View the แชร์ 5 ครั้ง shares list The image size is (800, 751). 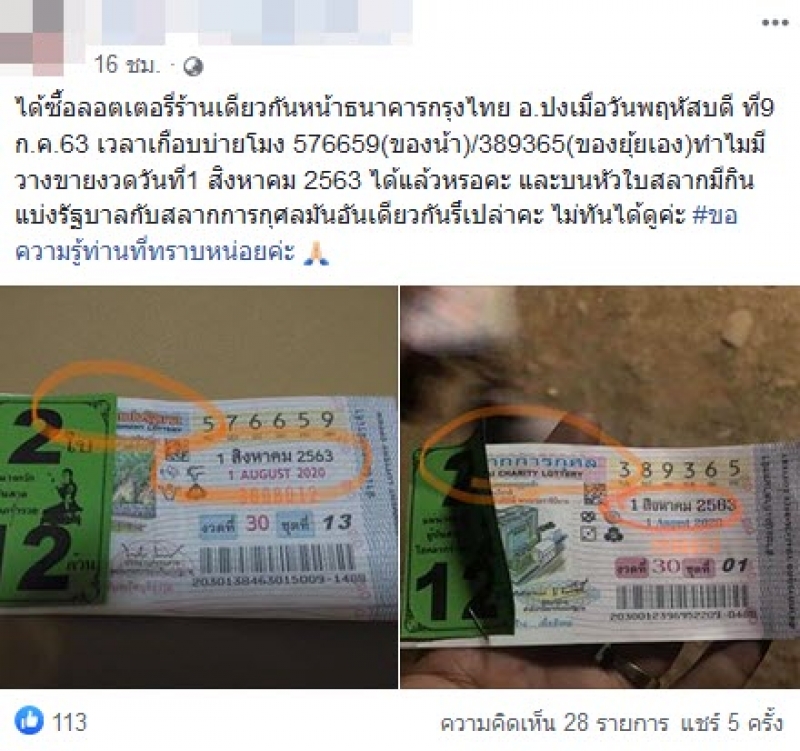[731, 722]
